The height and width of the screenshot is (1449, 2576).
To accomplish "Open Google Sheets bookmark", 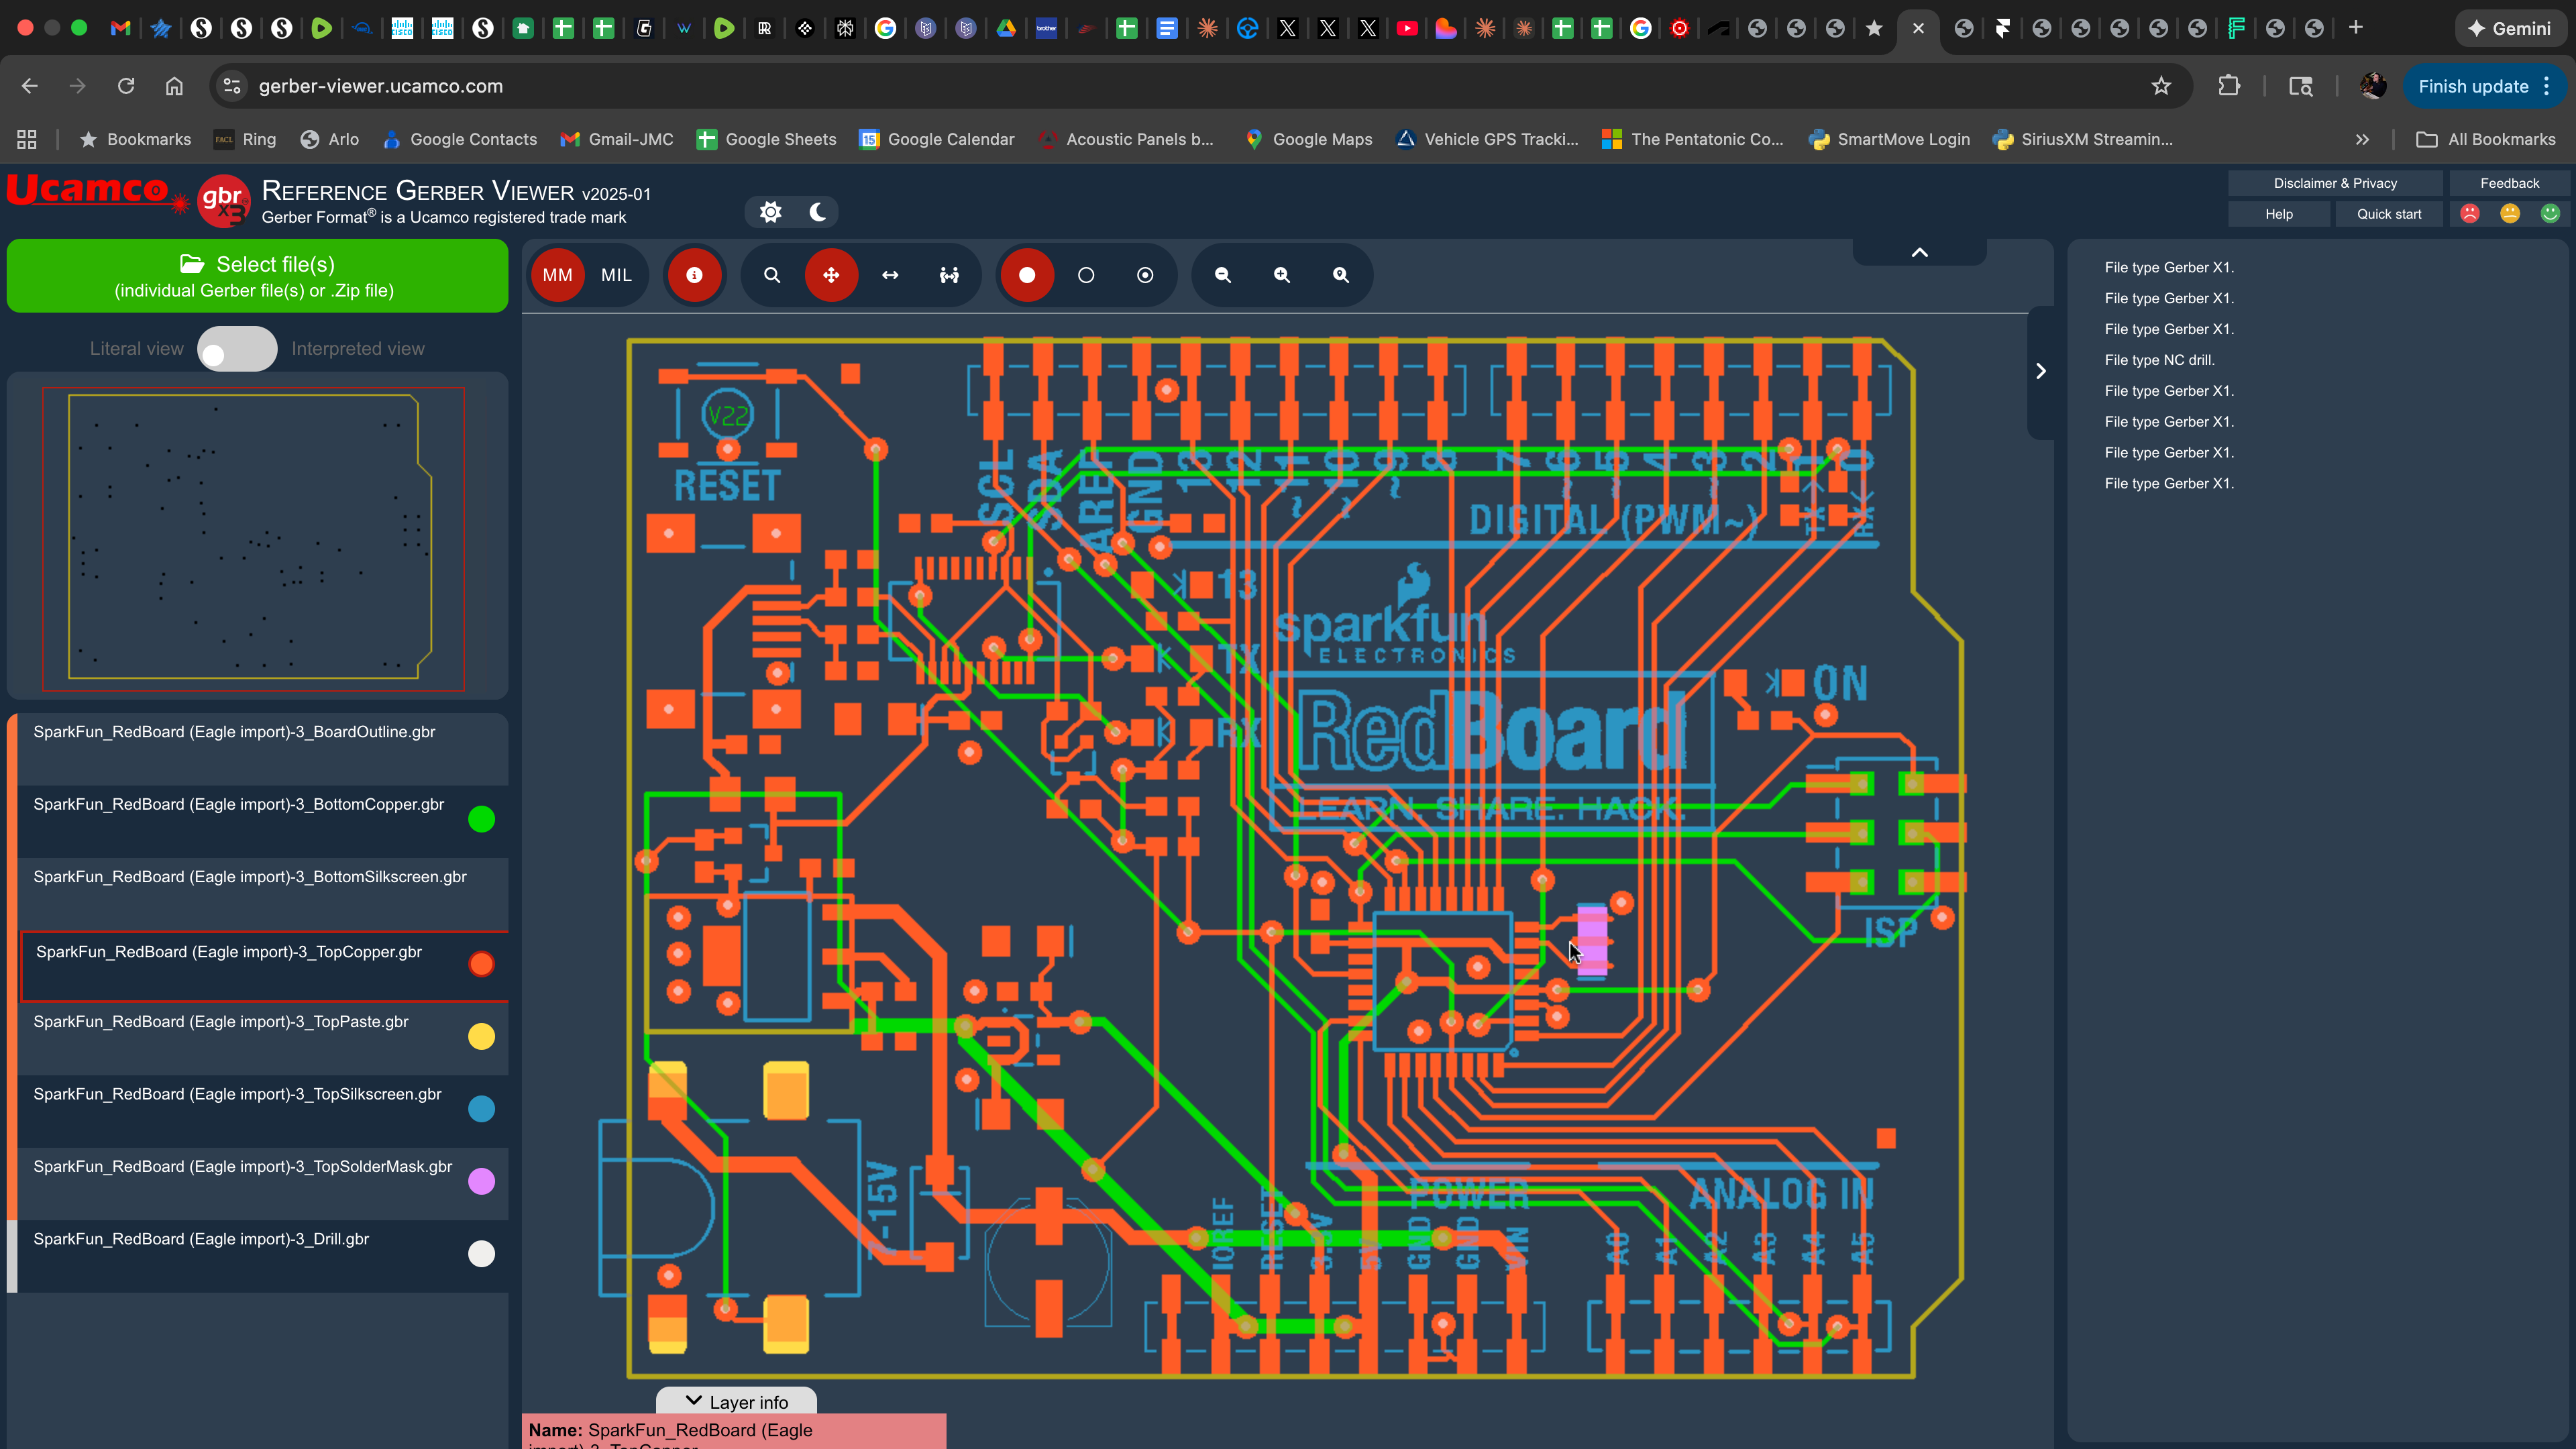I will pyautogui.click(x=767, y=139).
